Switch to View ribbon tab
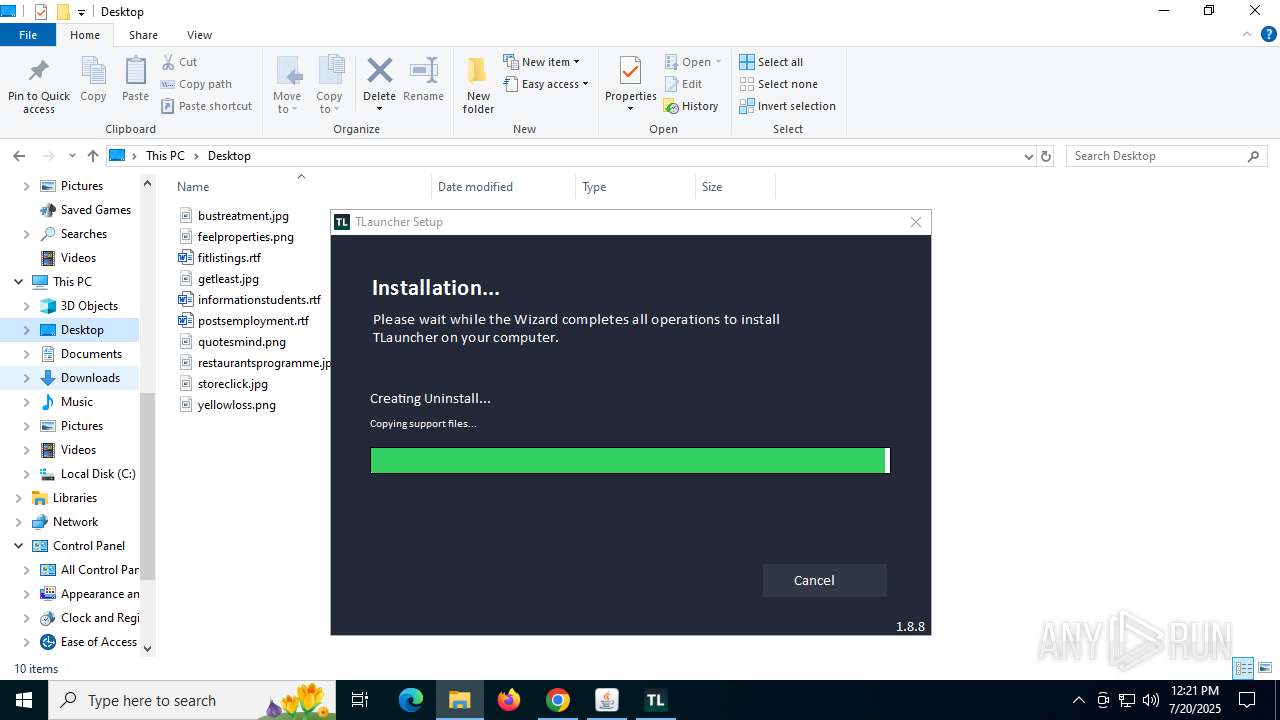1280x720 pixels. [x=199, y=35]
